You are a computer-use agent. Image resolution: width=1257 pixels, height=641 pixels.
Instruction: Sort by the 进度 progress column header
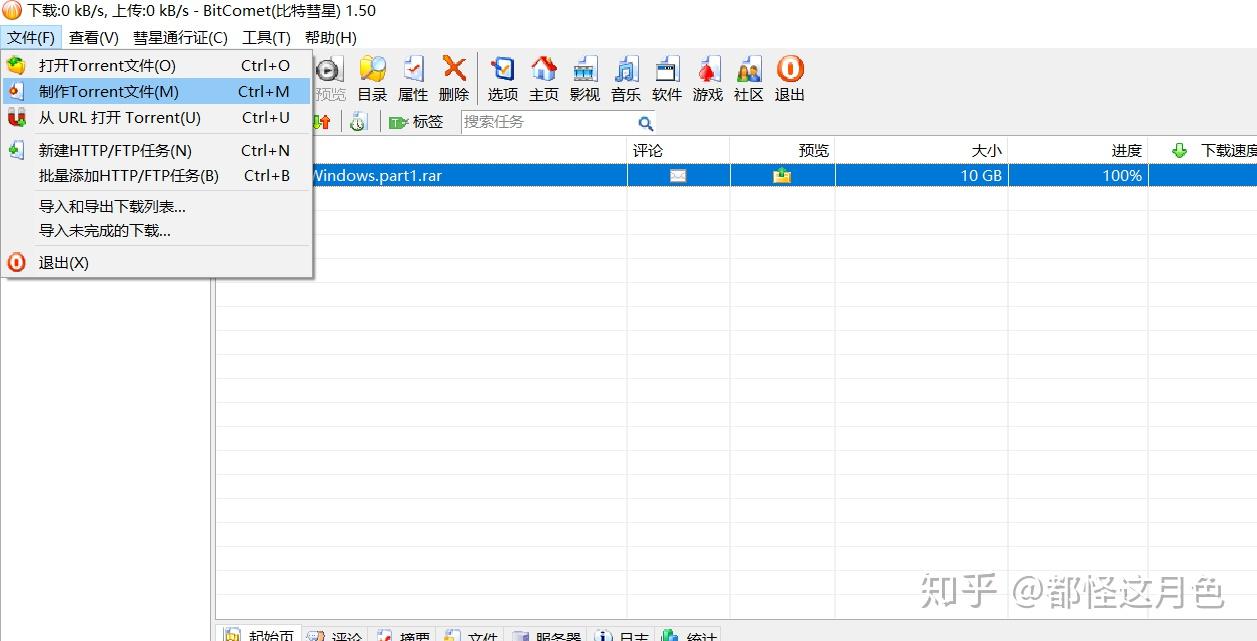point(1078,151)
